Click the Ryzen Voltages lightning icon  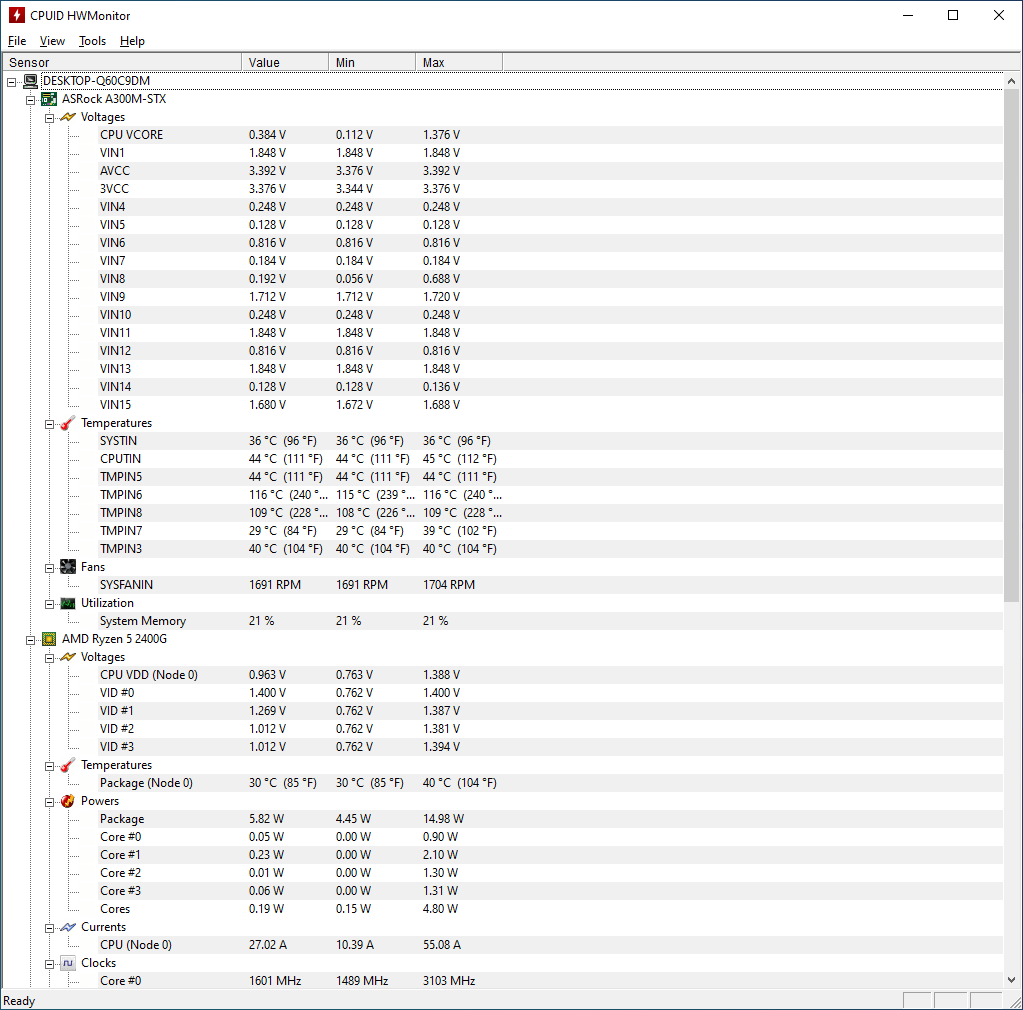click(68, 657)
